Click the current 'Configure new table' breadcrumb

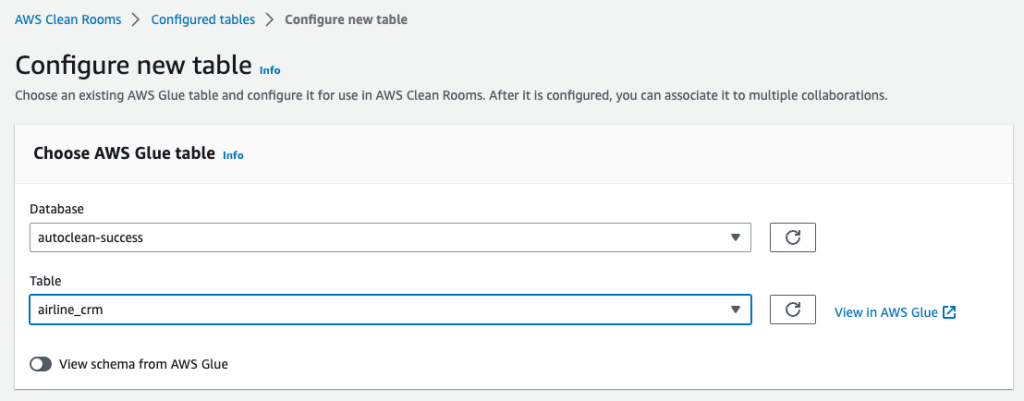pos(346,19)
